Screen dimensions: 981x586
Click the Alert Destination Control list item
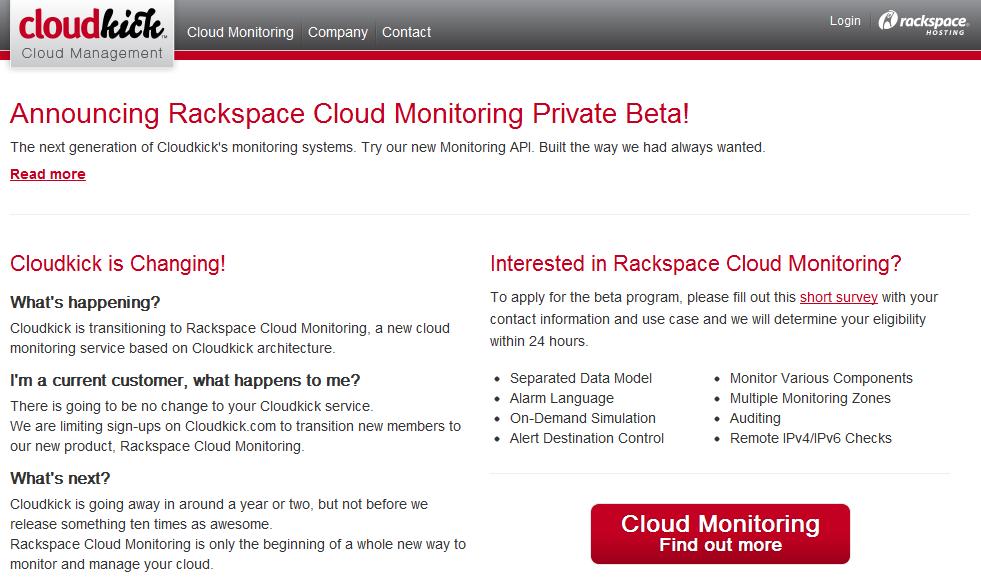587,438
